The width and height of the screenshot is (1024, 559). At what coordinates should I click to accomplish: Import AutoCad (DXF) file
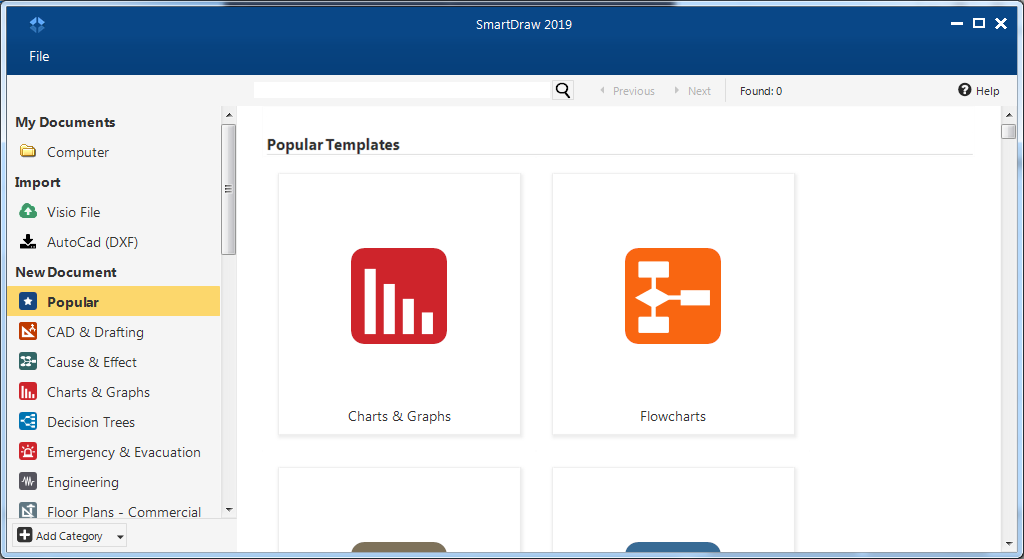[x=93, y=242]
